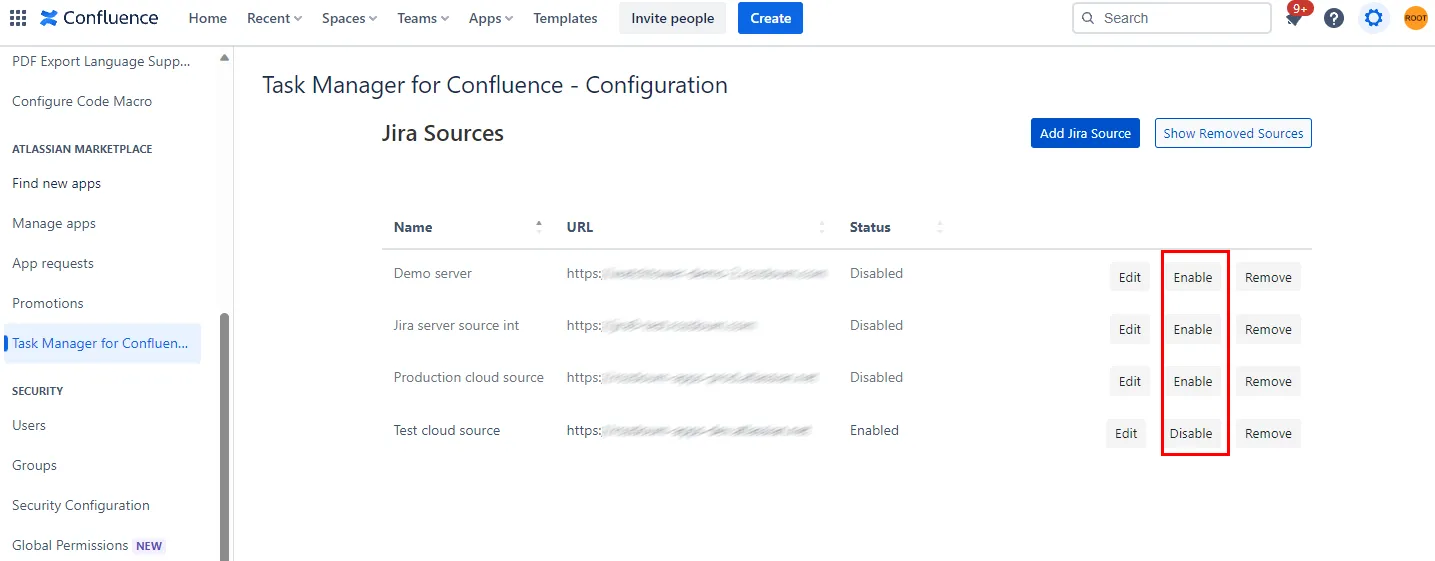Open Groups under Security
The width and height of the screenshot is (1435, 561).
click(34, 465)
